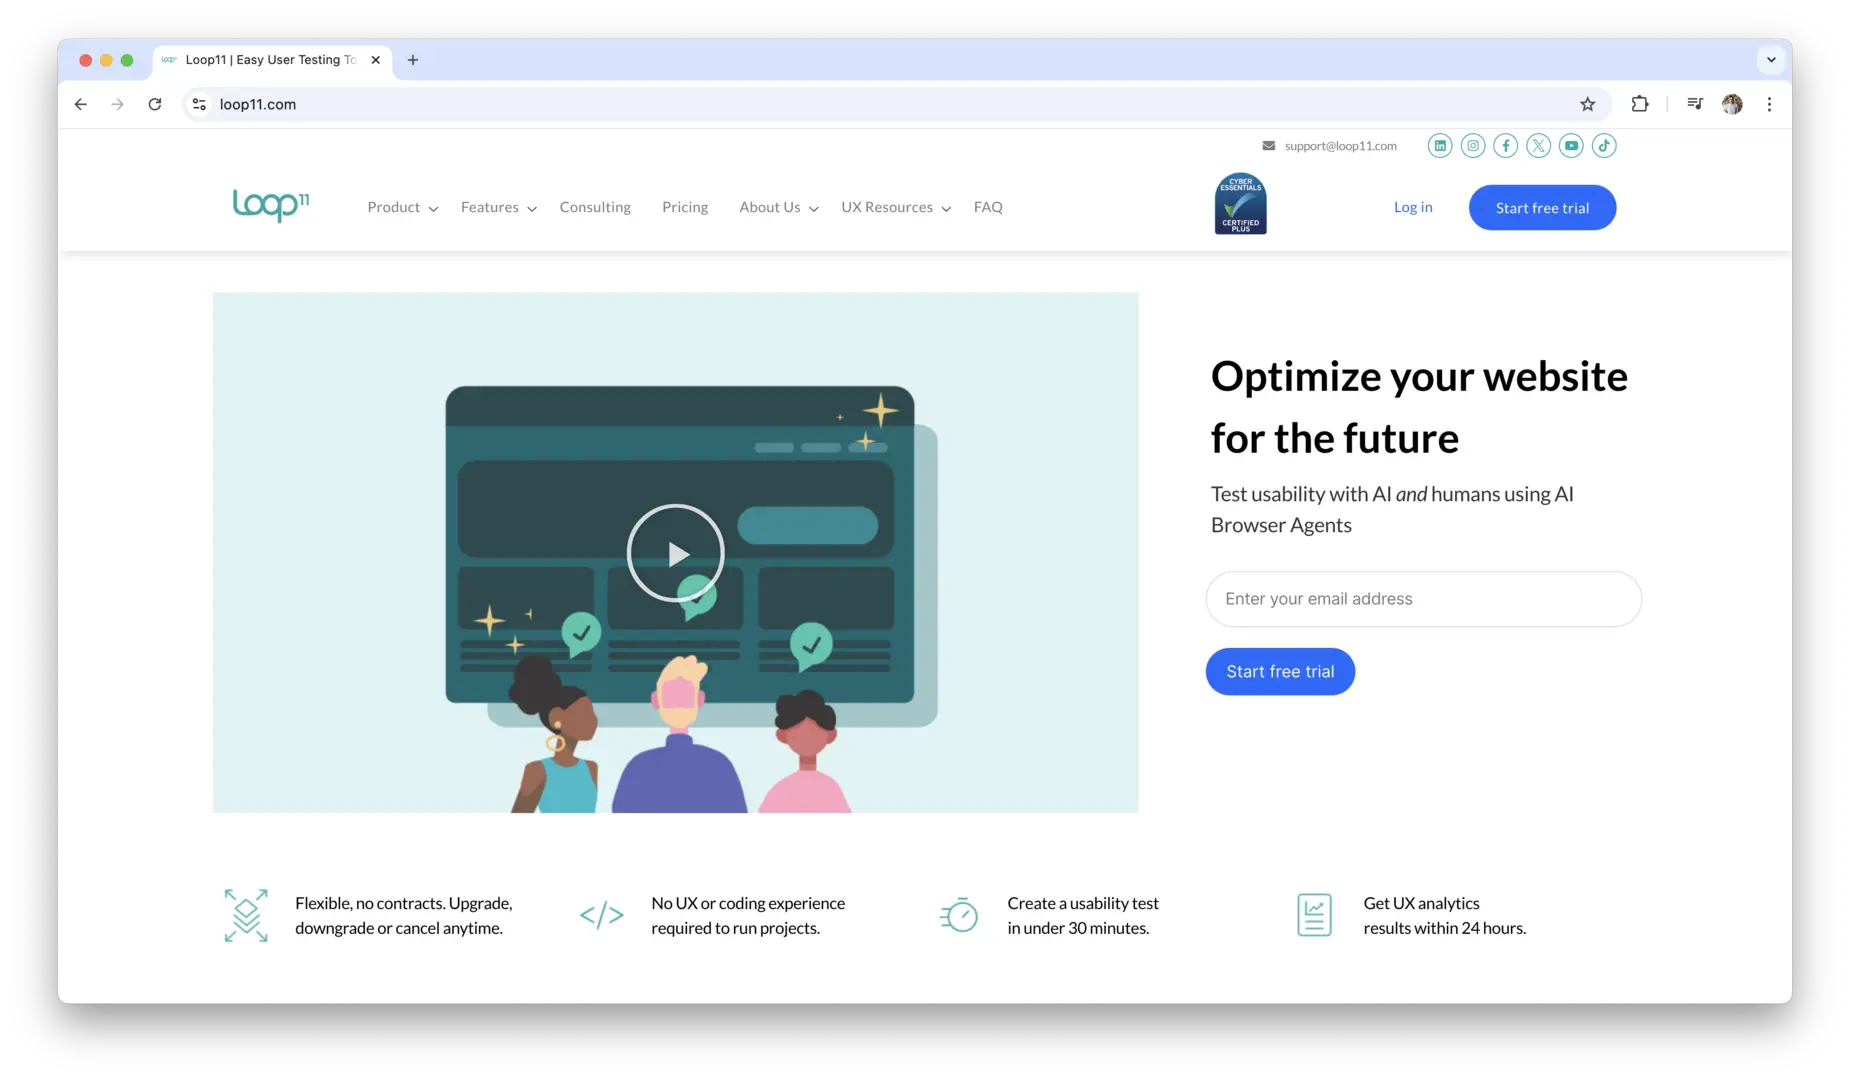
Task: Open the X (Twitter) social icon
Action: pos(1539,146)
